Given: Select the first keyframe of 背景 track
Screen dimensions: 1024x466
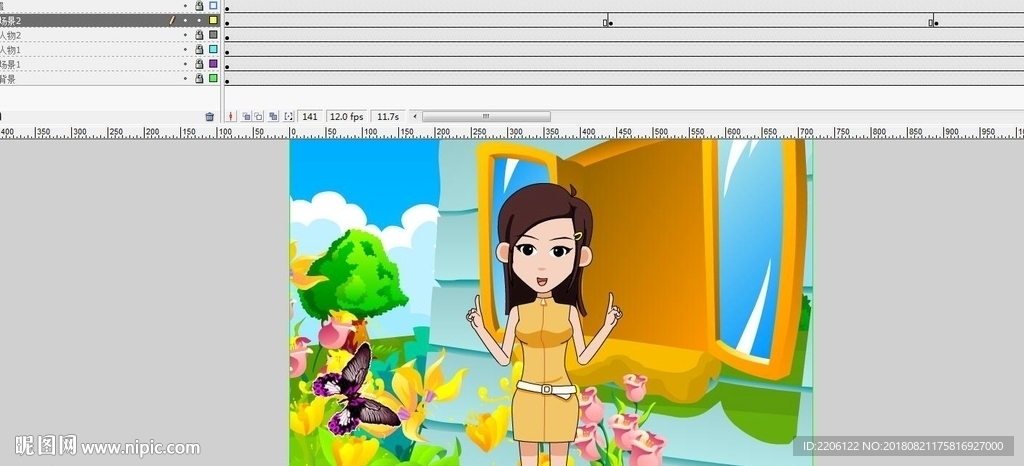Looking at the screenshot, I should pos(227,81).
